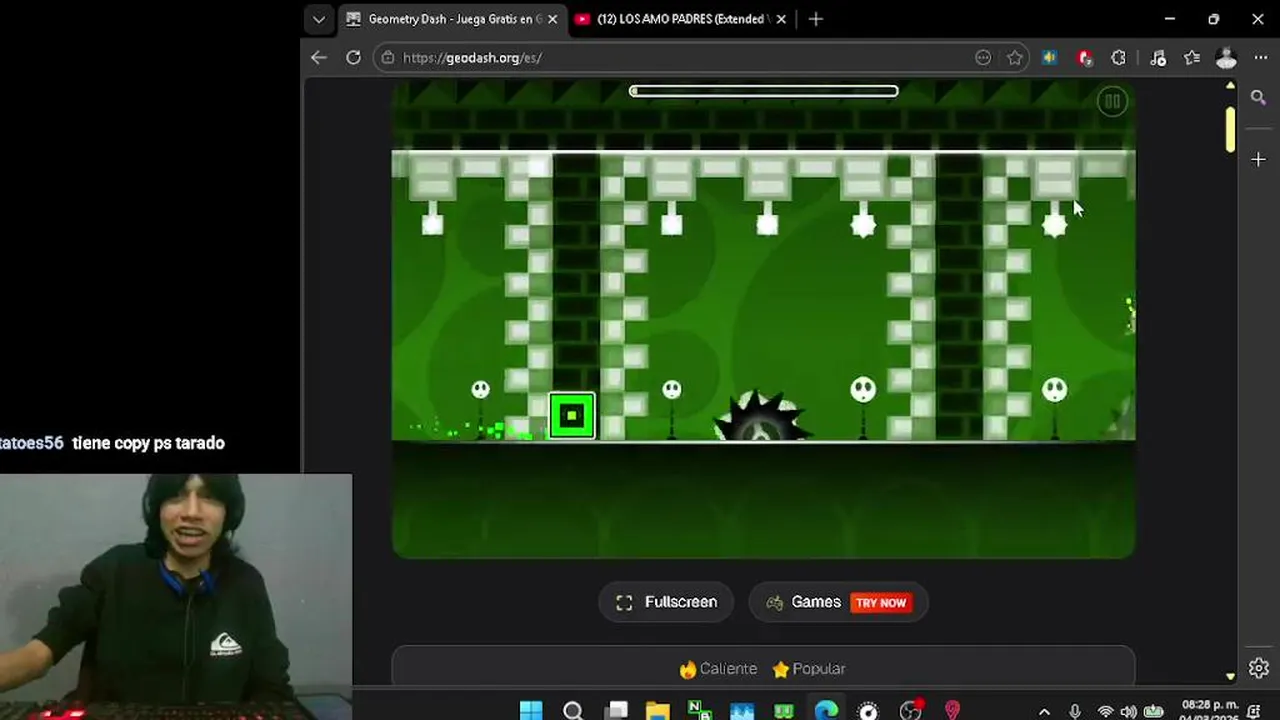Open the sidebar settings gear
The height and width of the screenshot is (720, 1280).
click(1258, 668)
